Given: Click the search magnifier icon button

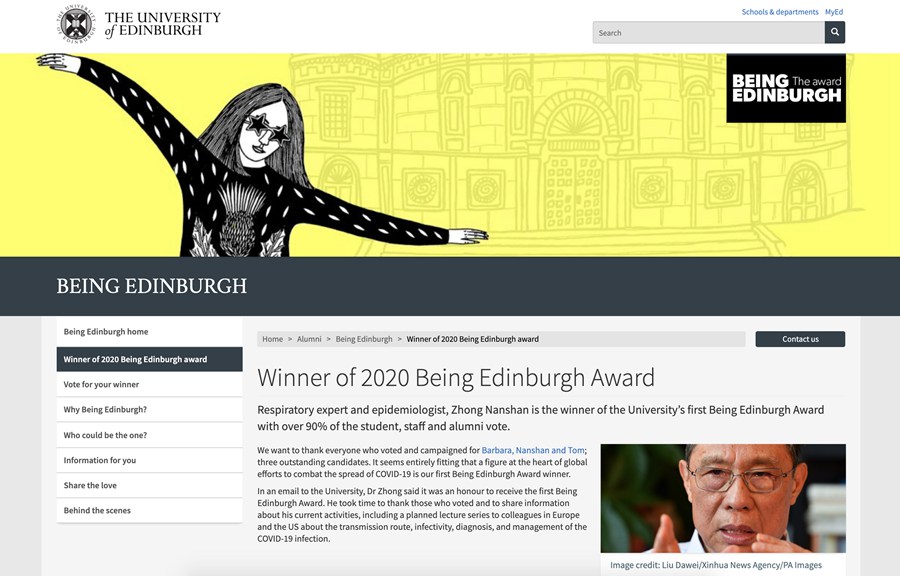Looking at the screenshot, I should [835, 33].
